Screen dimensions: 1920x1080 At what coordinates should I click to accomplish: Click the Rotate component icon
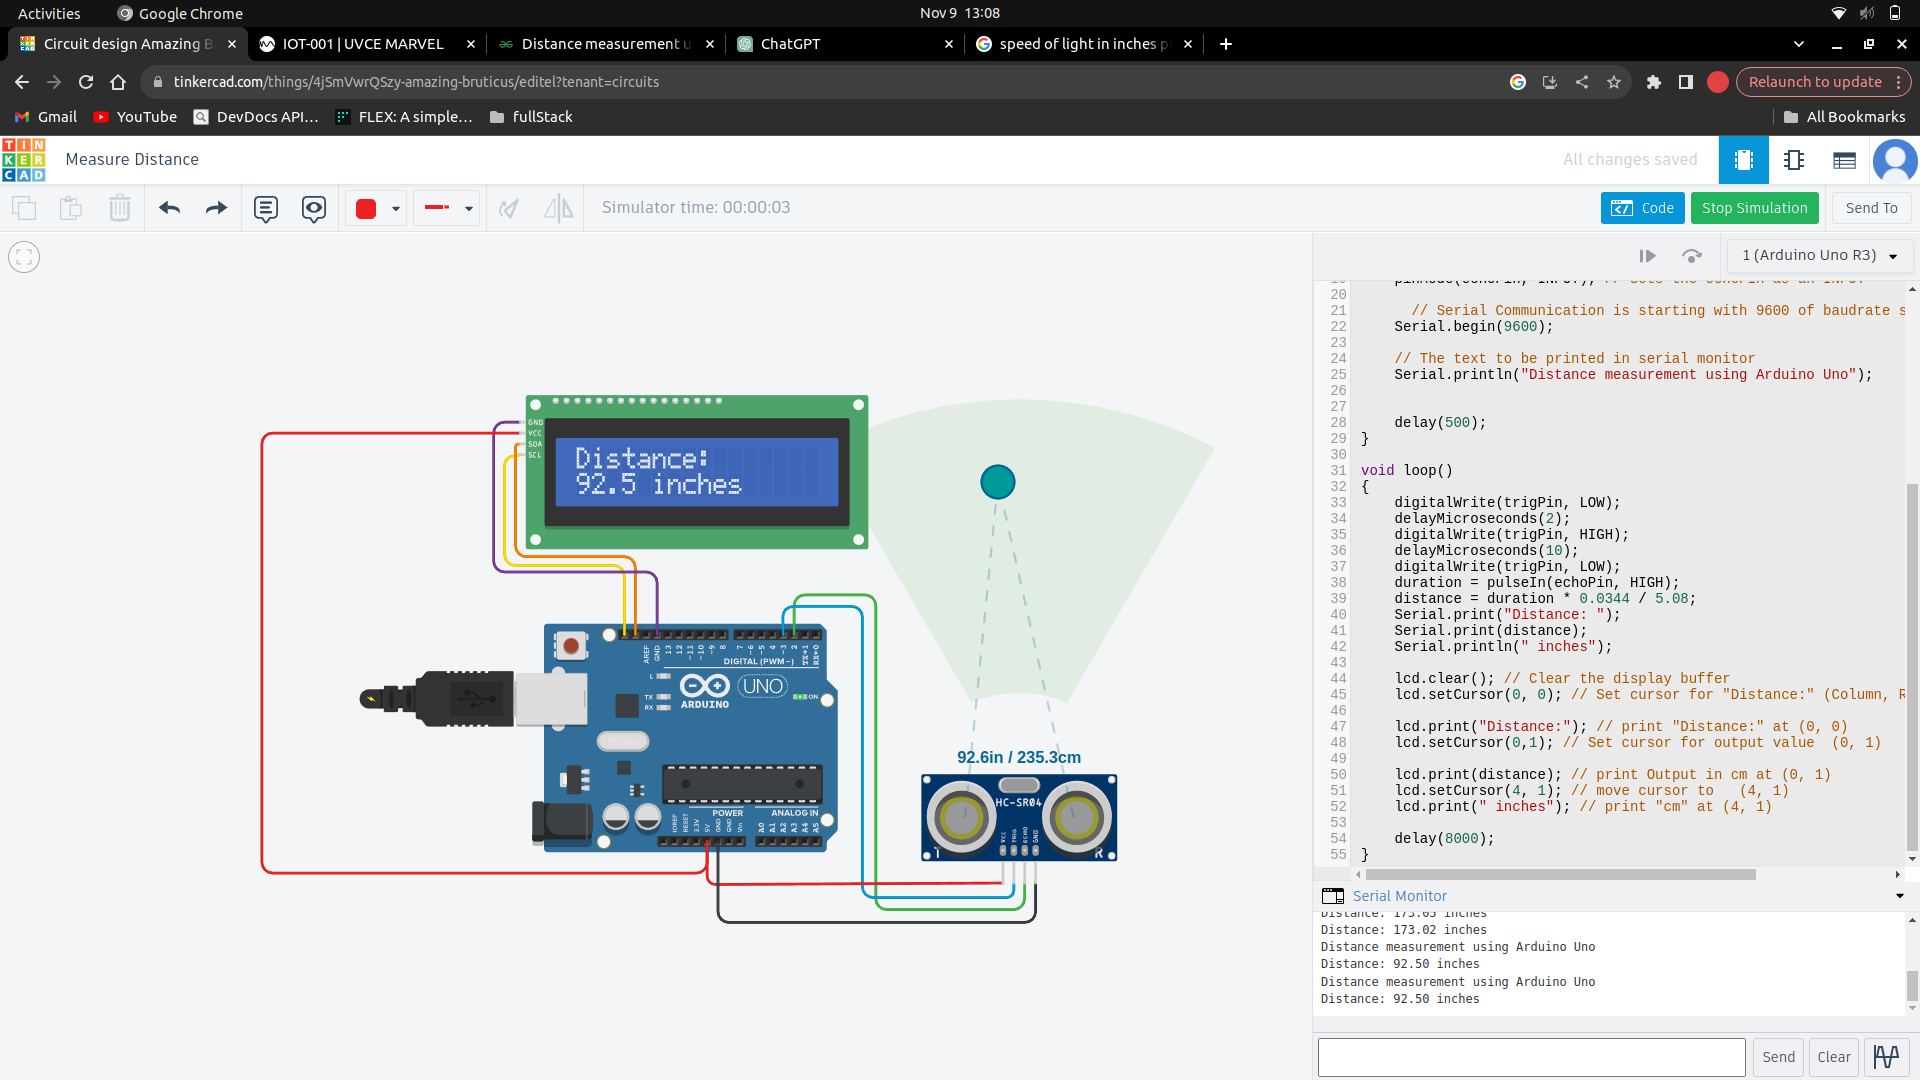point(509,208)
